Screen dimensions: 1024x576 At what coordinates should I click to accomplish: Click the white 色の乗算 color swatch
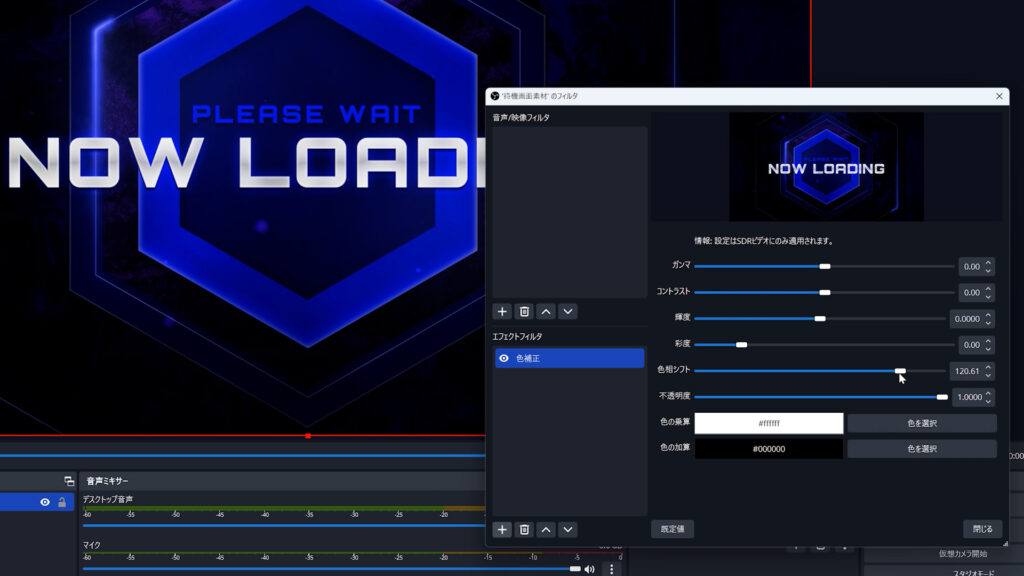(768, 423)
